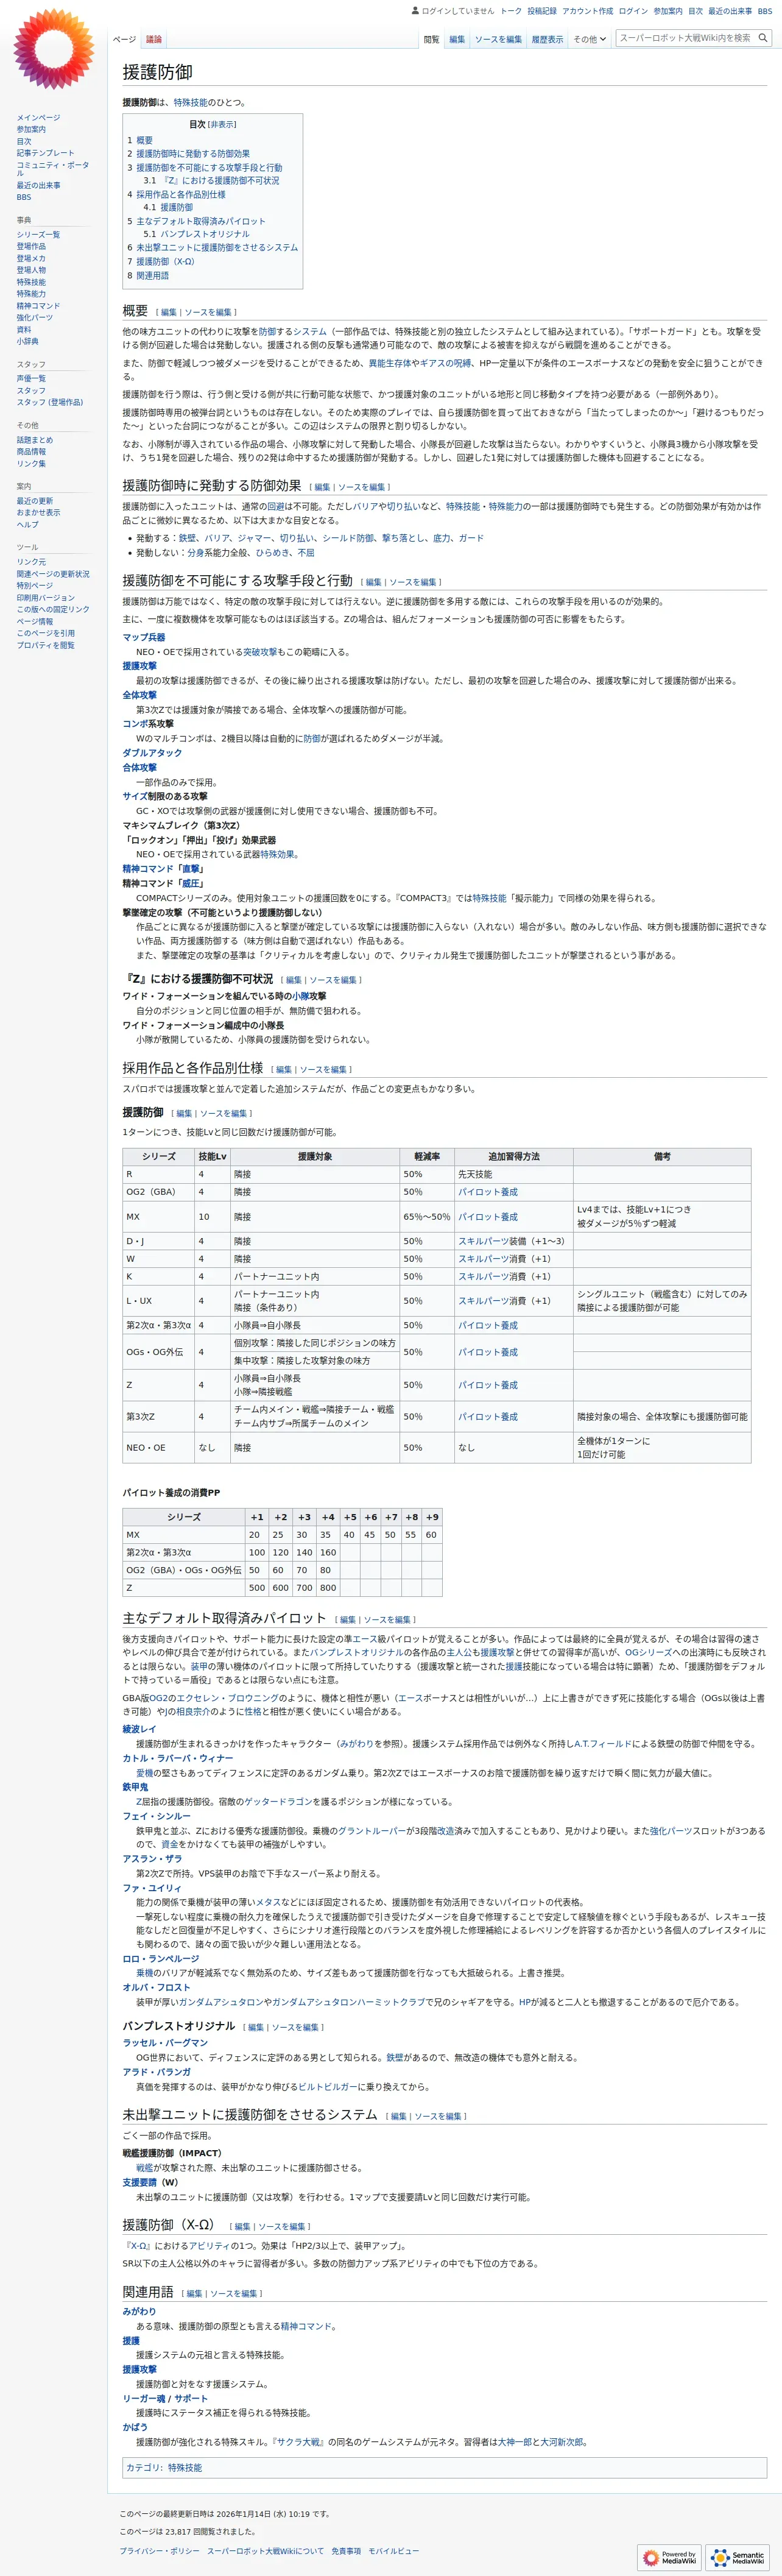Click the BBS link in the top bar
Screen dimensions: 782x2576
(765, 11)
